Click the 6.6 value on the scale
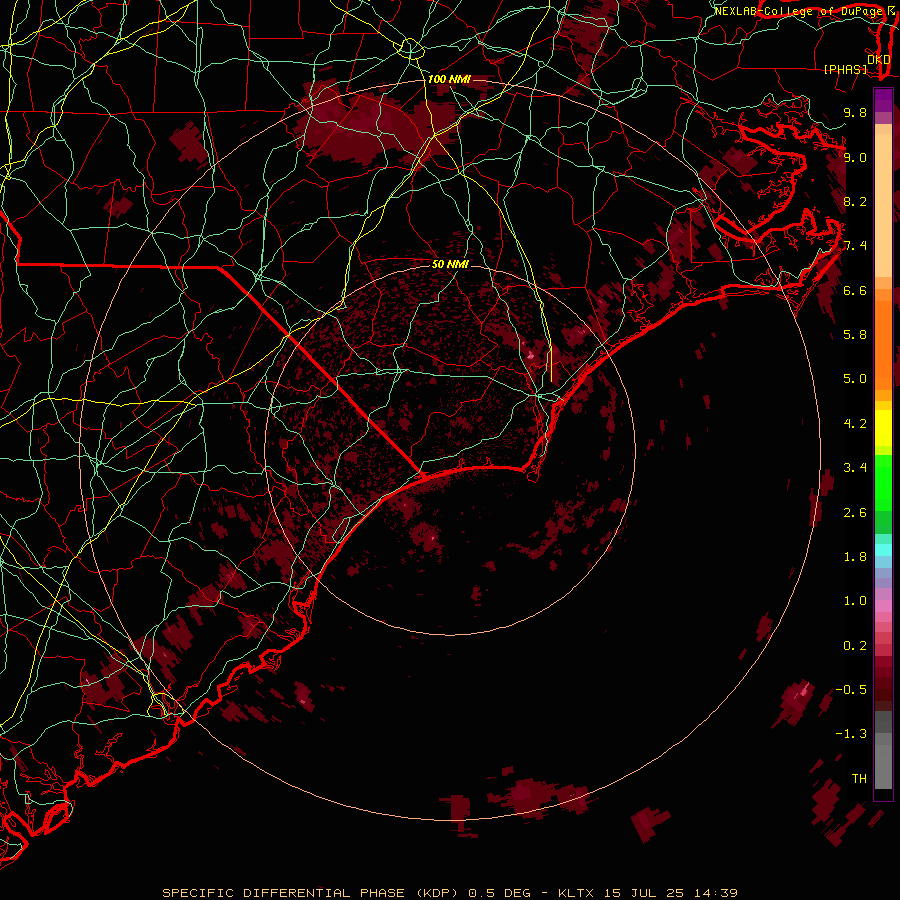Screen dimensions: 900x900 pos(855,290)
